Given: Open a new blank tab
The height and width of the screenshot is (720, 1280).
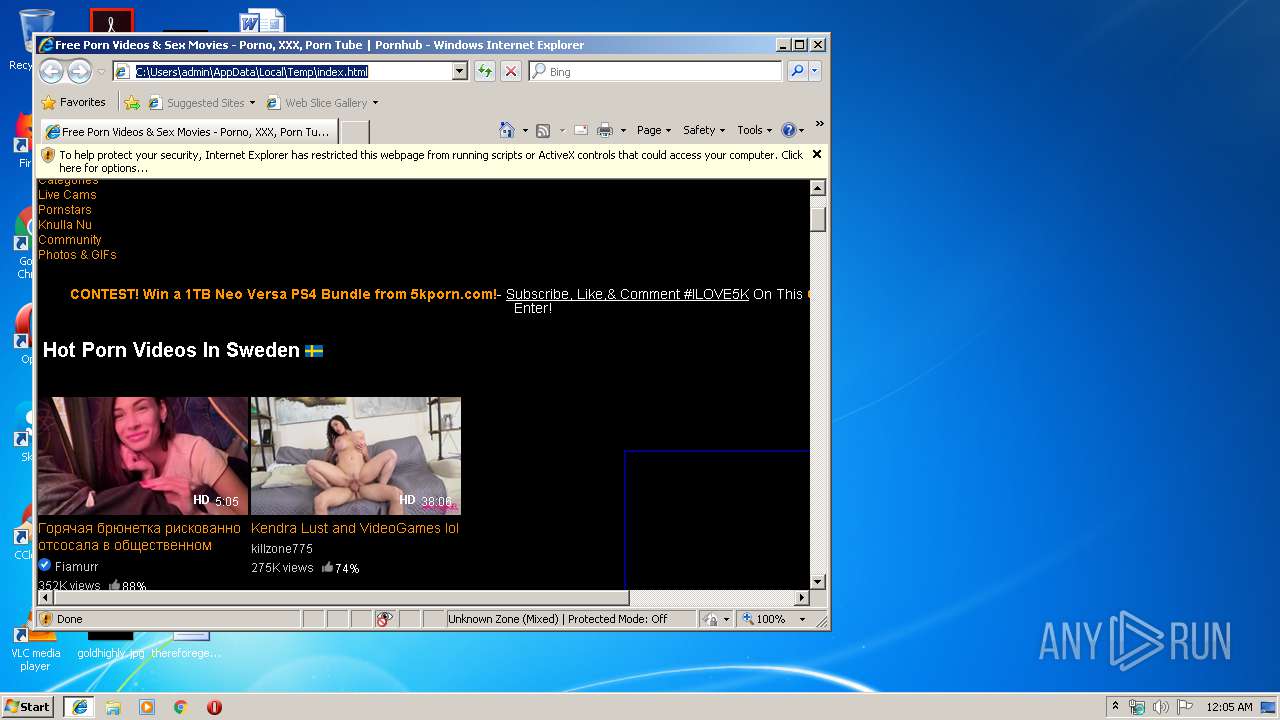Looking at the screenshot, I should pos(354,131).
